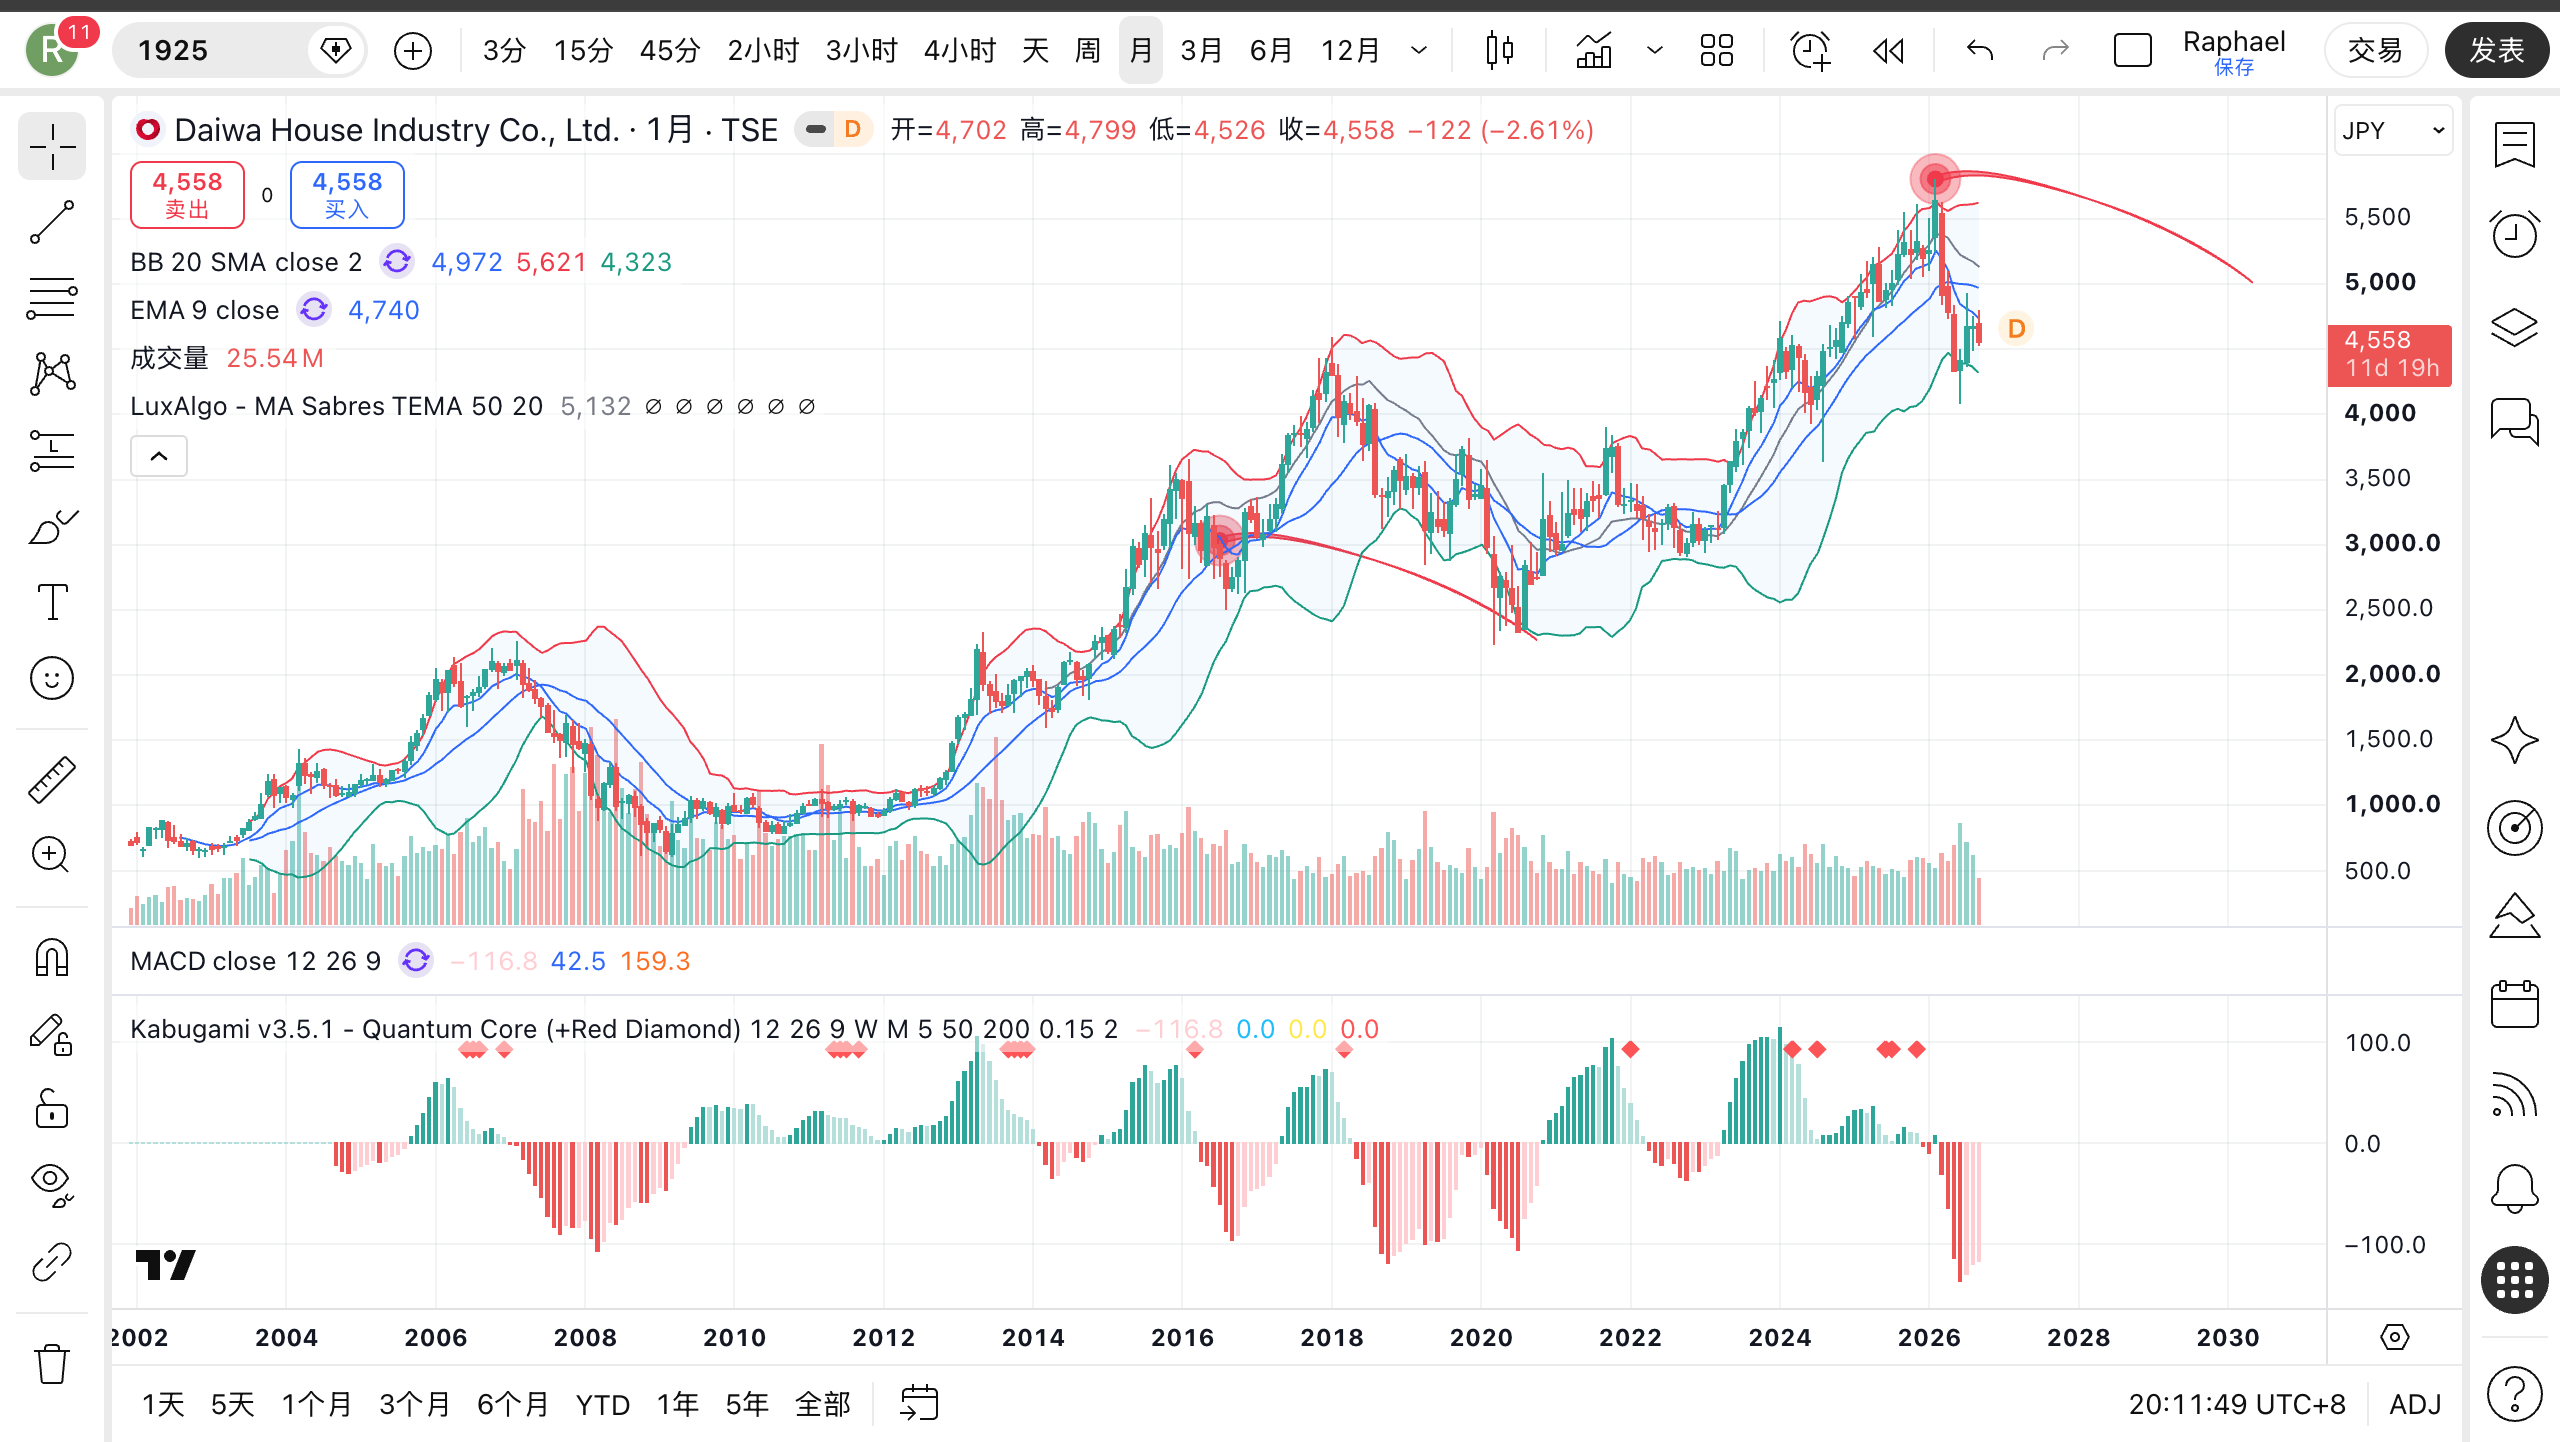Delete drawings with the trash icon
The height and width of the screenshot is (1442, 2560).
[x=52, y=1363]
